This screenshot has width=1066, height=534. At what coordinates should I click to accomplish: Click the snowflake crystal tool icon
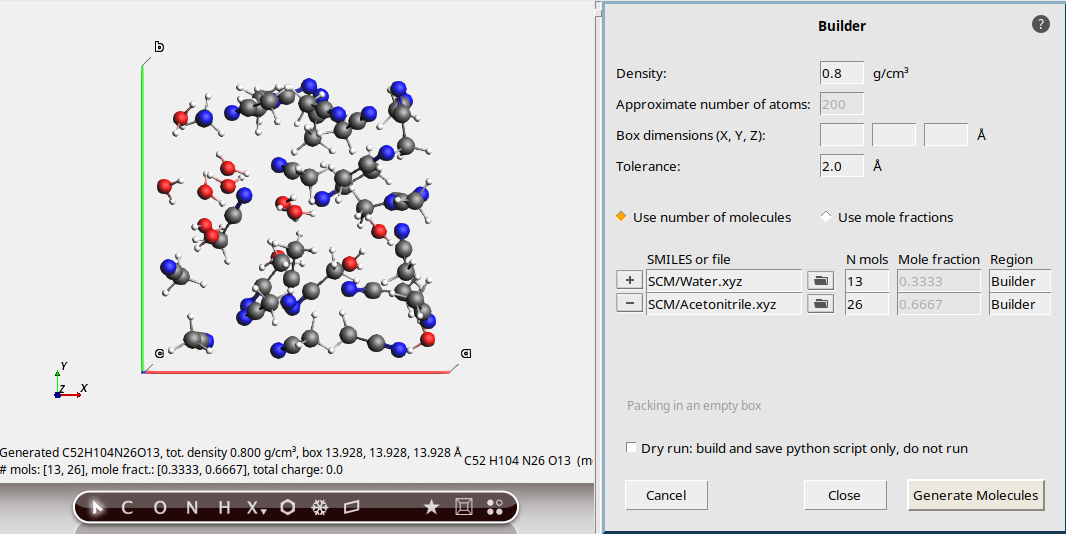tap(320, 507)
